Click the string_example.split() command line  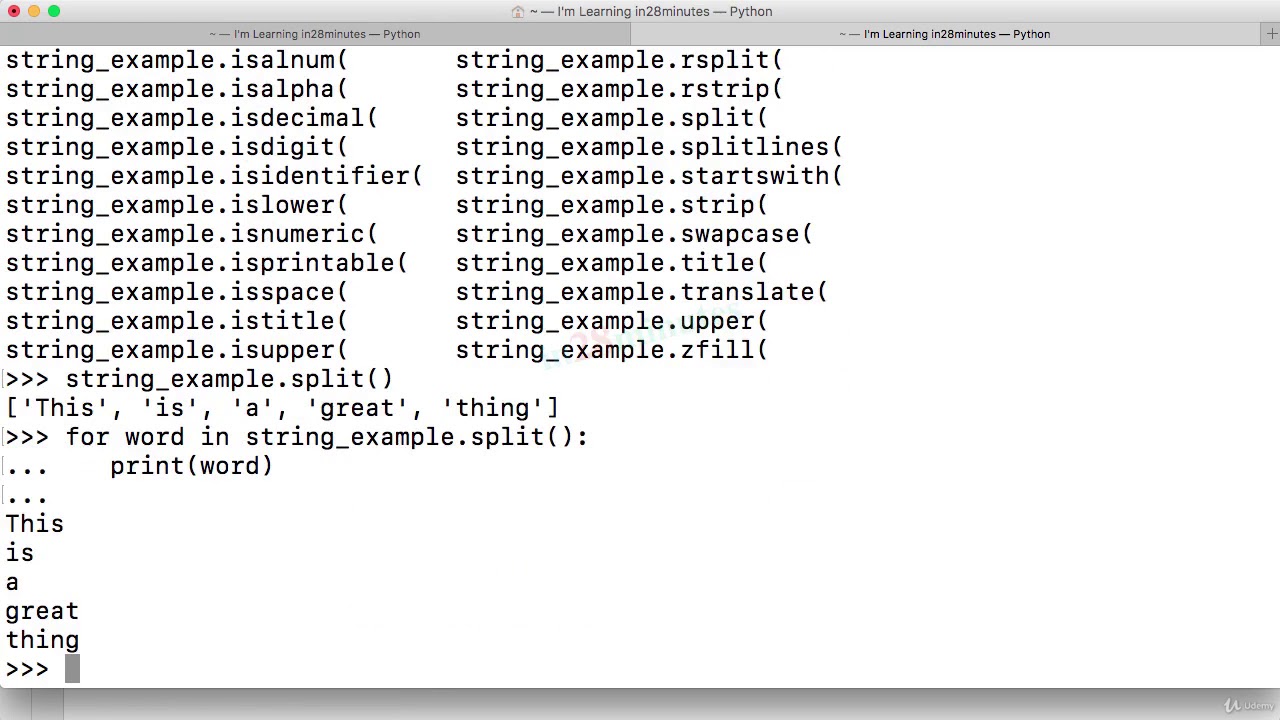tap(229, 379)
